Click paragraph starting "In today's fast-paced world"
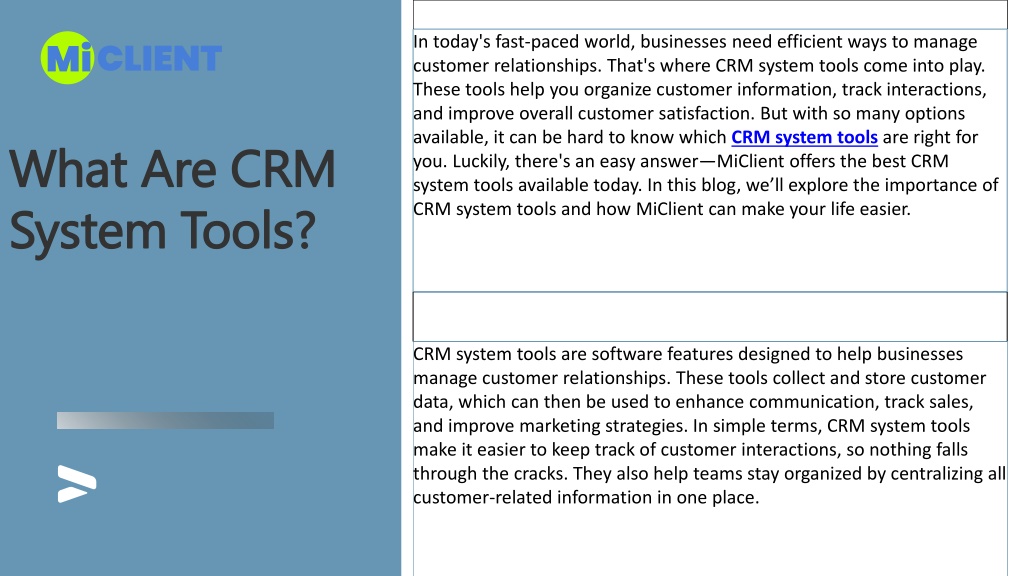This screenshot has width=1024, height=576. (706, 125)
